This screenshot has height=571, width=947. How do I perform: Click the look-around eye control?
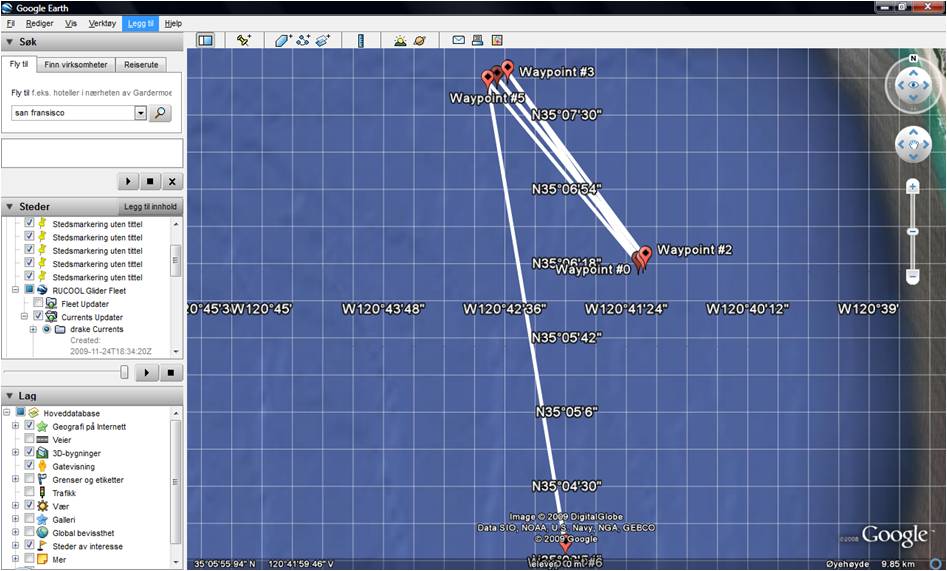(x=913, y=85)
